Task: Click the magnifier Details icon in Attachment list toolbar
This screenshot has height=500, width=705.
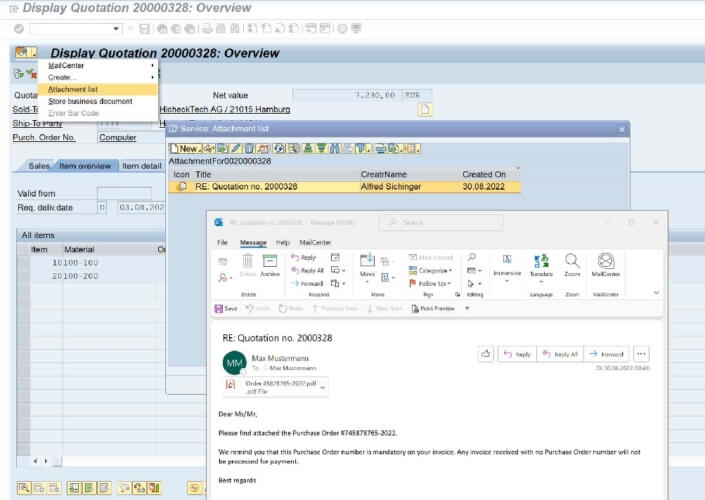Action: (293, 148)
